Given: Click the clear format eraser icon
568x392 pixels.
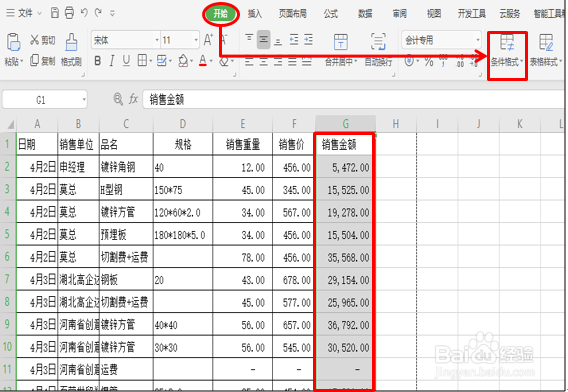Looking at the screenshot, I should click(x=224, y=61).
